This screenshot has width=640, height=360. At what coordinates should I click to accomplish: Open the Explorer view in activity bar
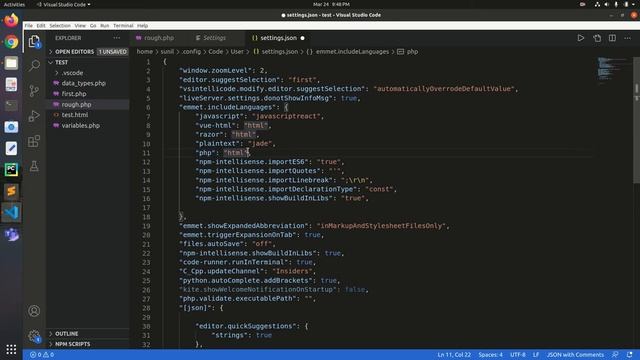point(34,41)
